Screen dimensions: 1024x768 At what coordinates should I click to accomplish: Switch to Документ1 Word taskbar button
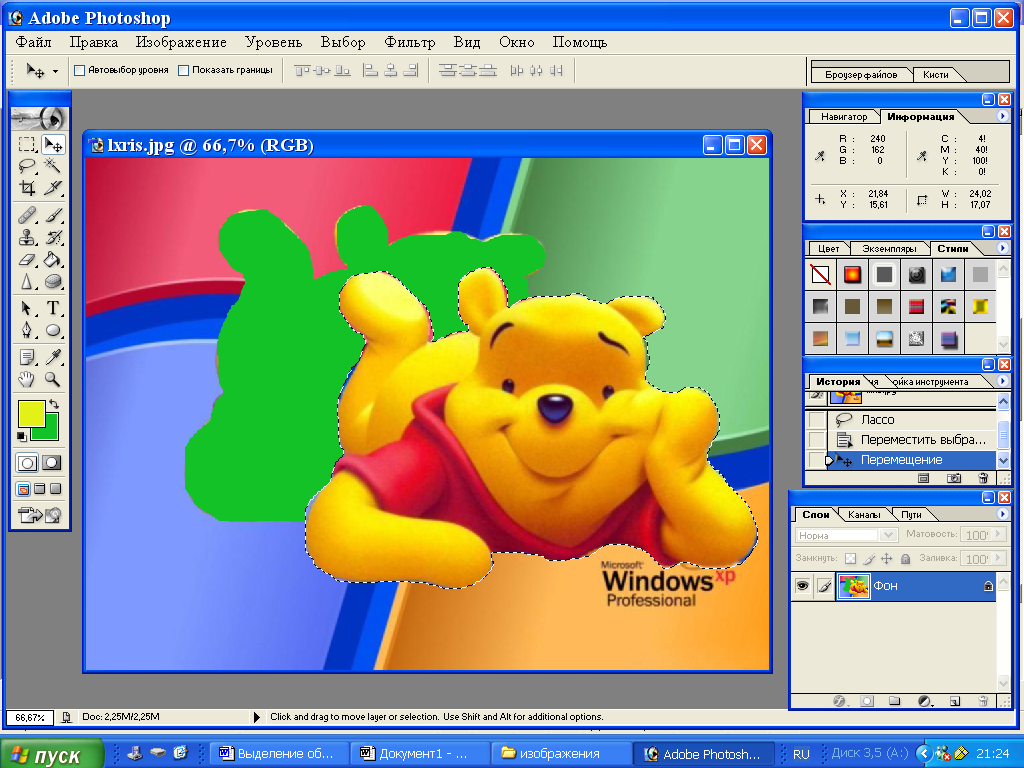click(419, 754)
